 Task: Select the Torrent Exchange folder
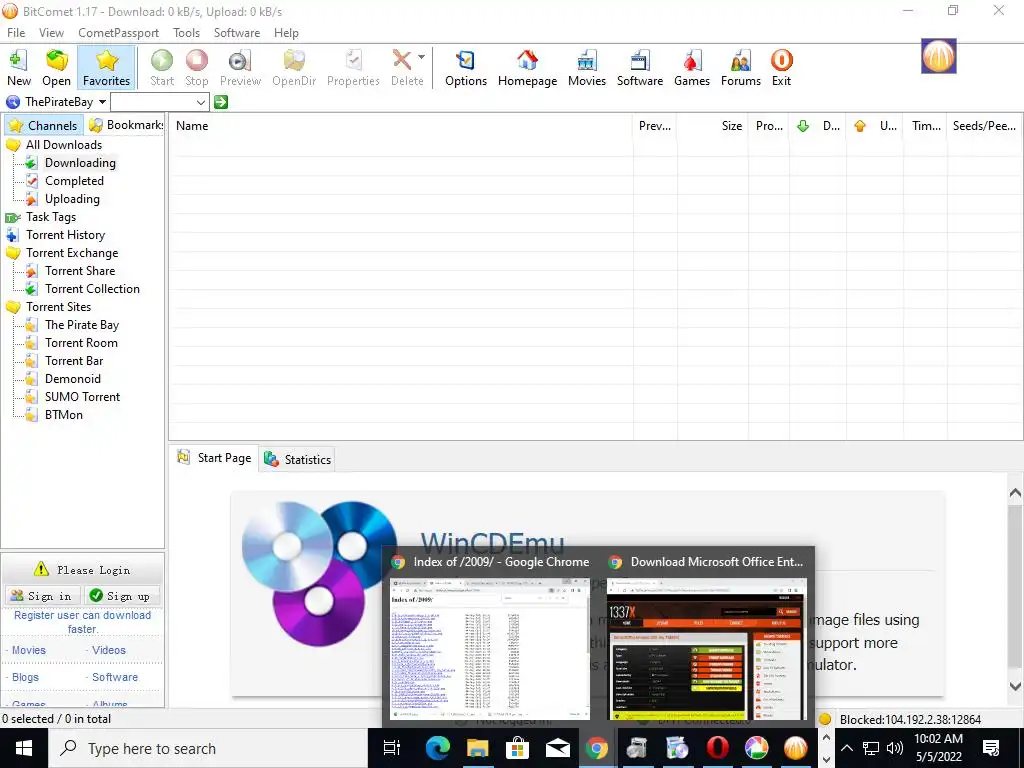click(x=72, y=253)
